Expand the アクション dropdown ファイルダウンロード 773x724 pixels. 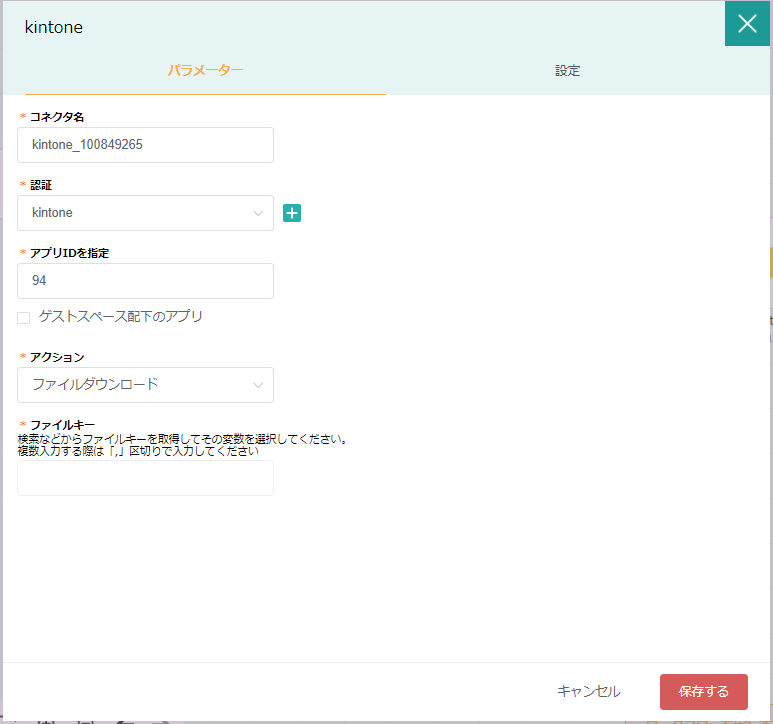point(145,385)
